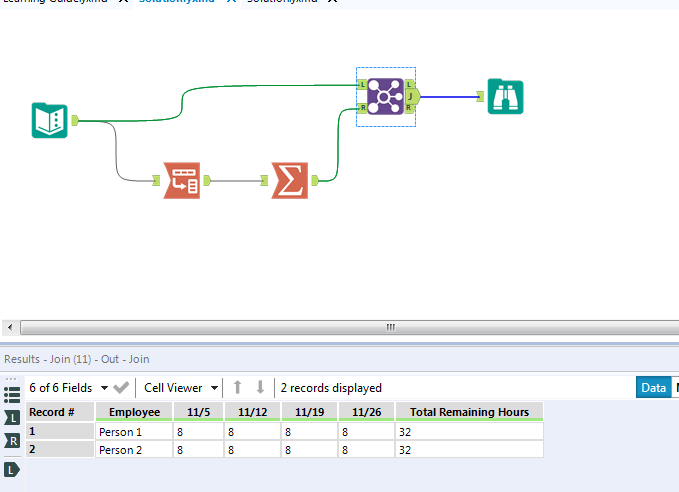The height and width of the screenshot is (492, 679).
Task: Click Person 1's Total Remaining Hours value 32
Action: (x=469, y=432)
